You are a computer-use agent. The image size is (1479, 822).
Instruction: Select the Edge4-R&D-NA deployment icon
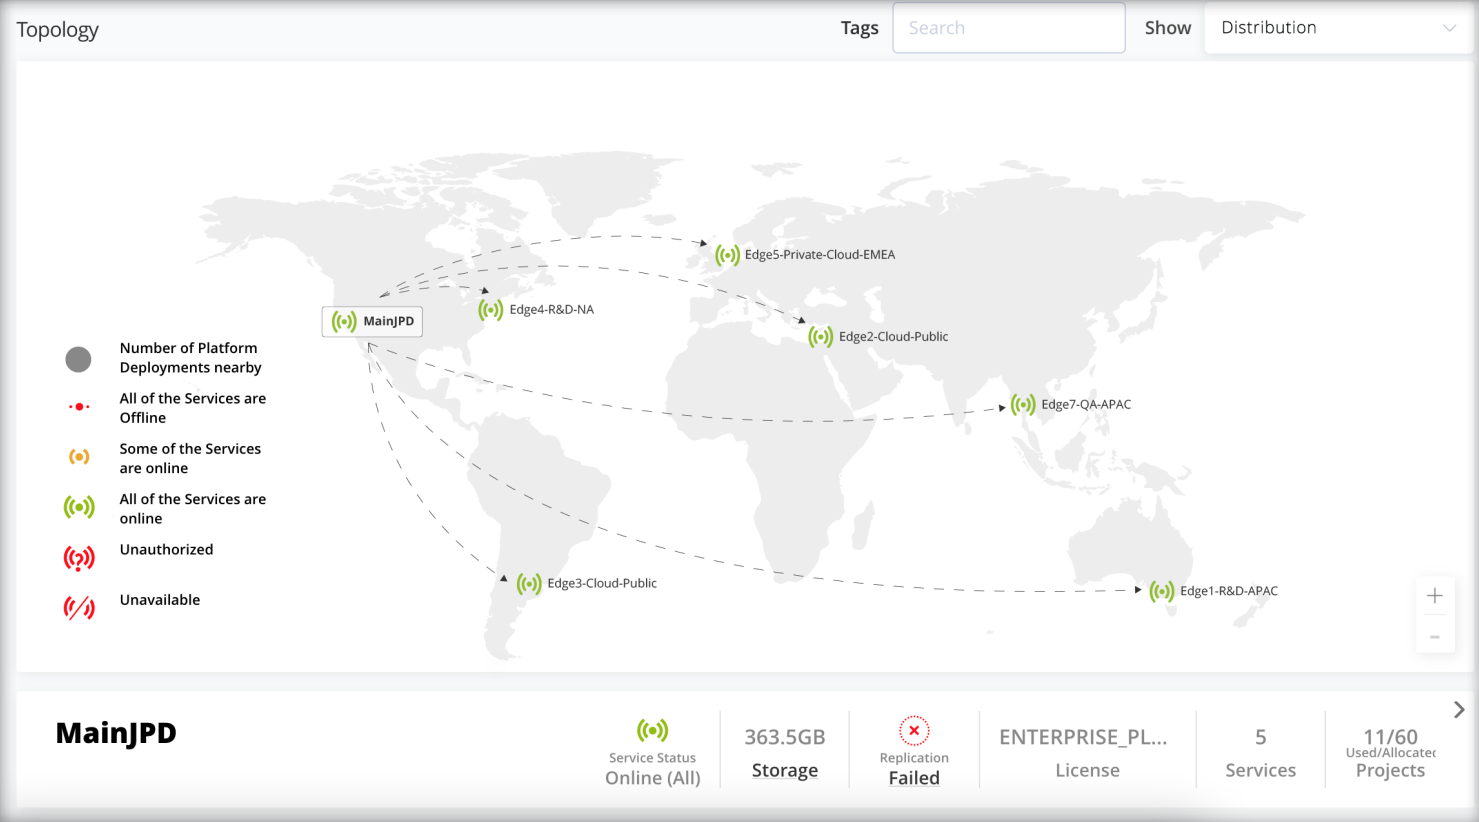tap(491, 310)
